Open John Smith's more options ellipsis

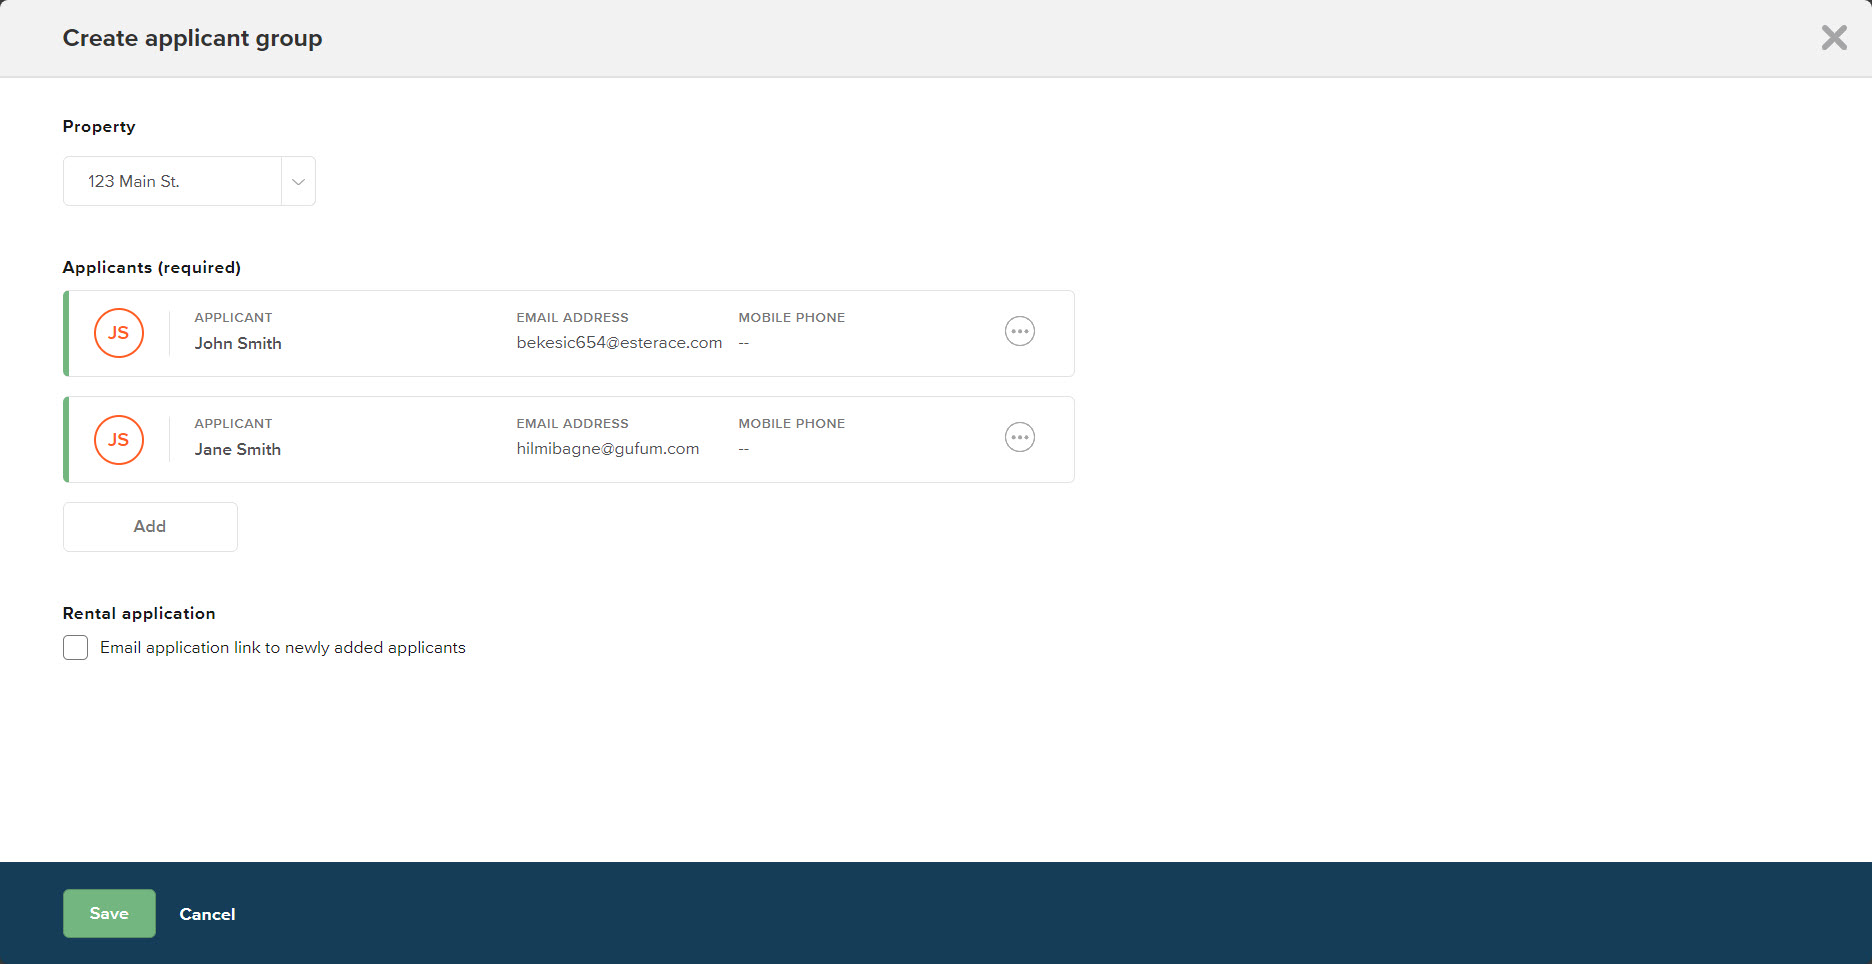1019,331
